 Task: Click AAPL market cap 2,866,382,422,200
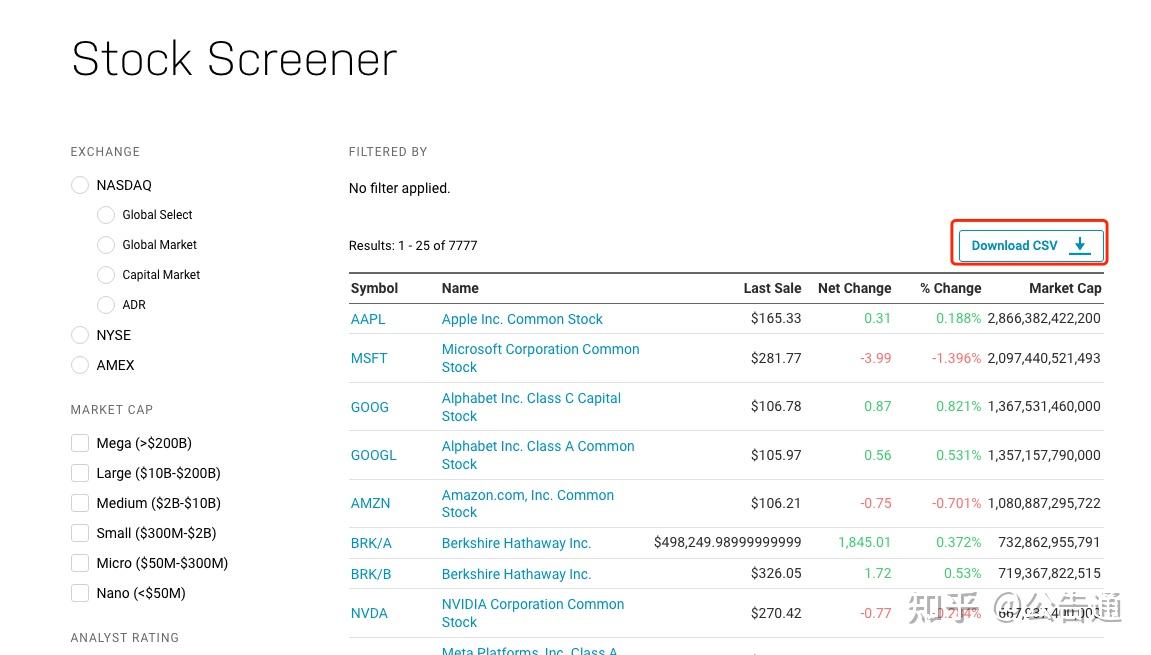[1044, 319]
